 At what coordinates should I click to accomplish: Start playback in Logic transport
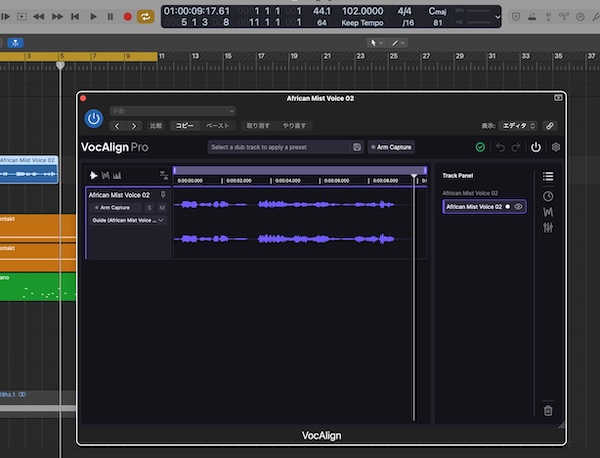(93, 16)
